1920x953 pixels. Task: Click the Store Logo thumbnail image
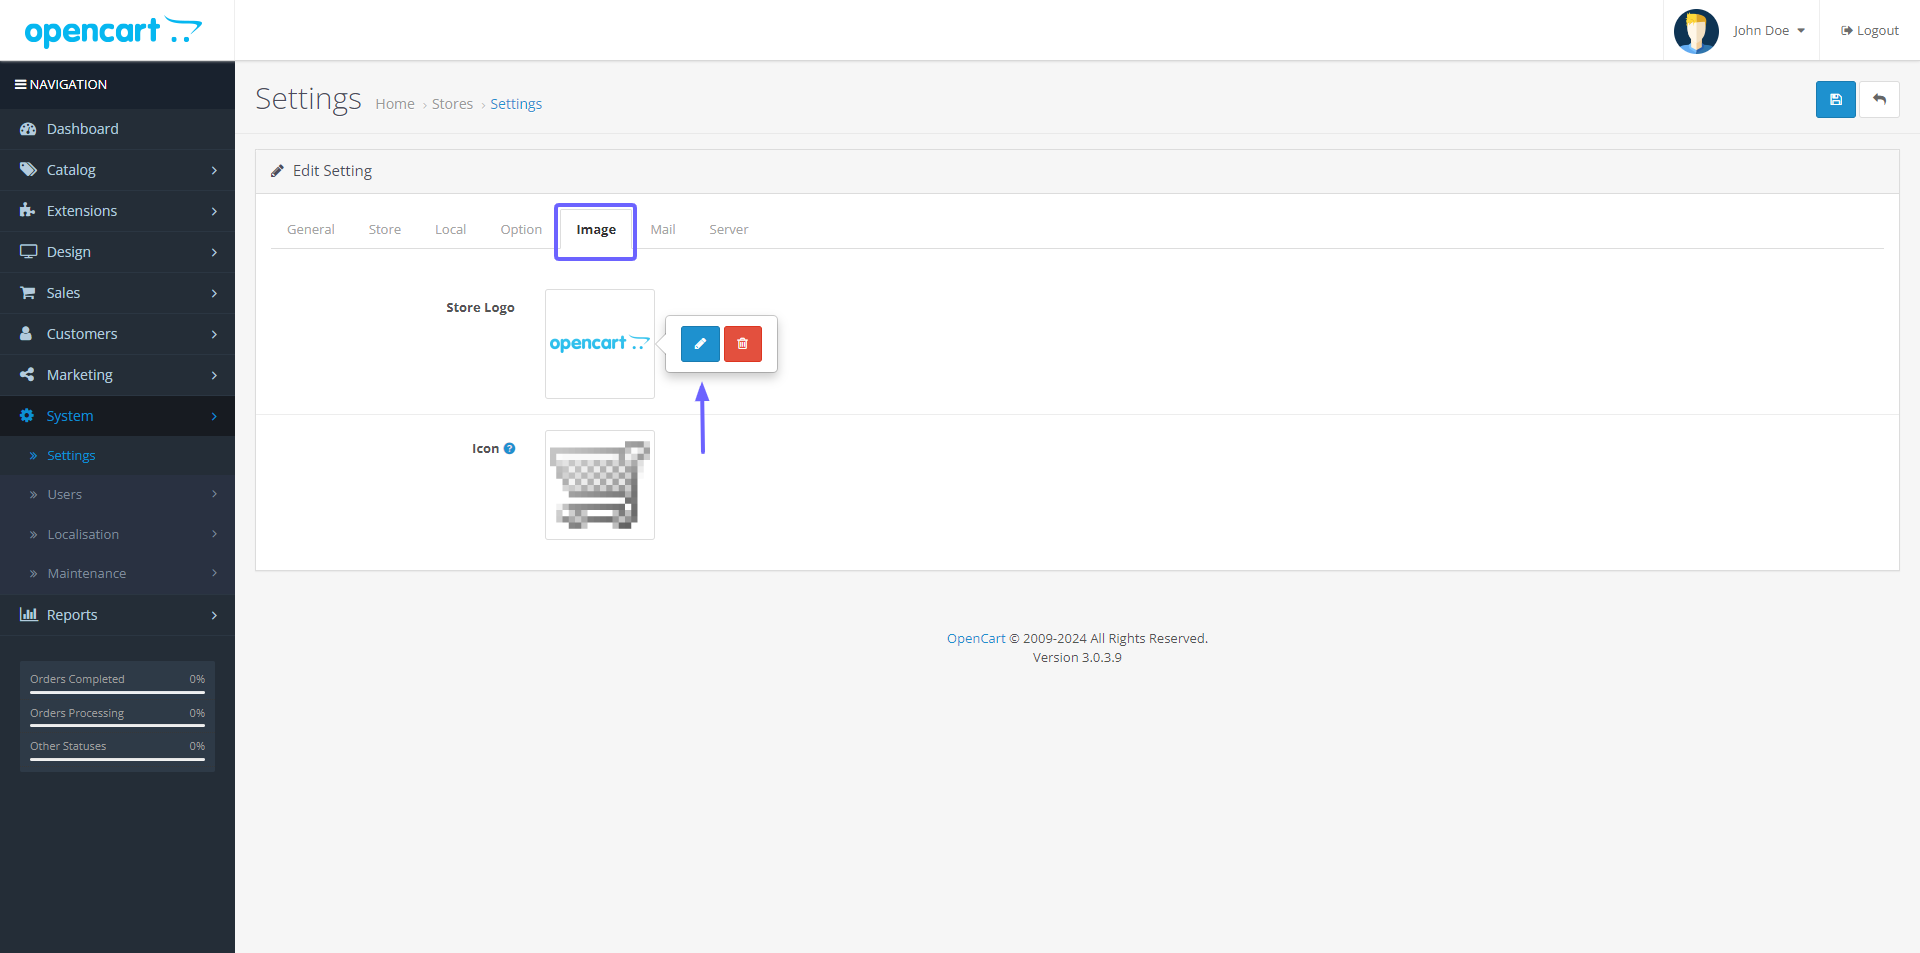pos(600,344)
